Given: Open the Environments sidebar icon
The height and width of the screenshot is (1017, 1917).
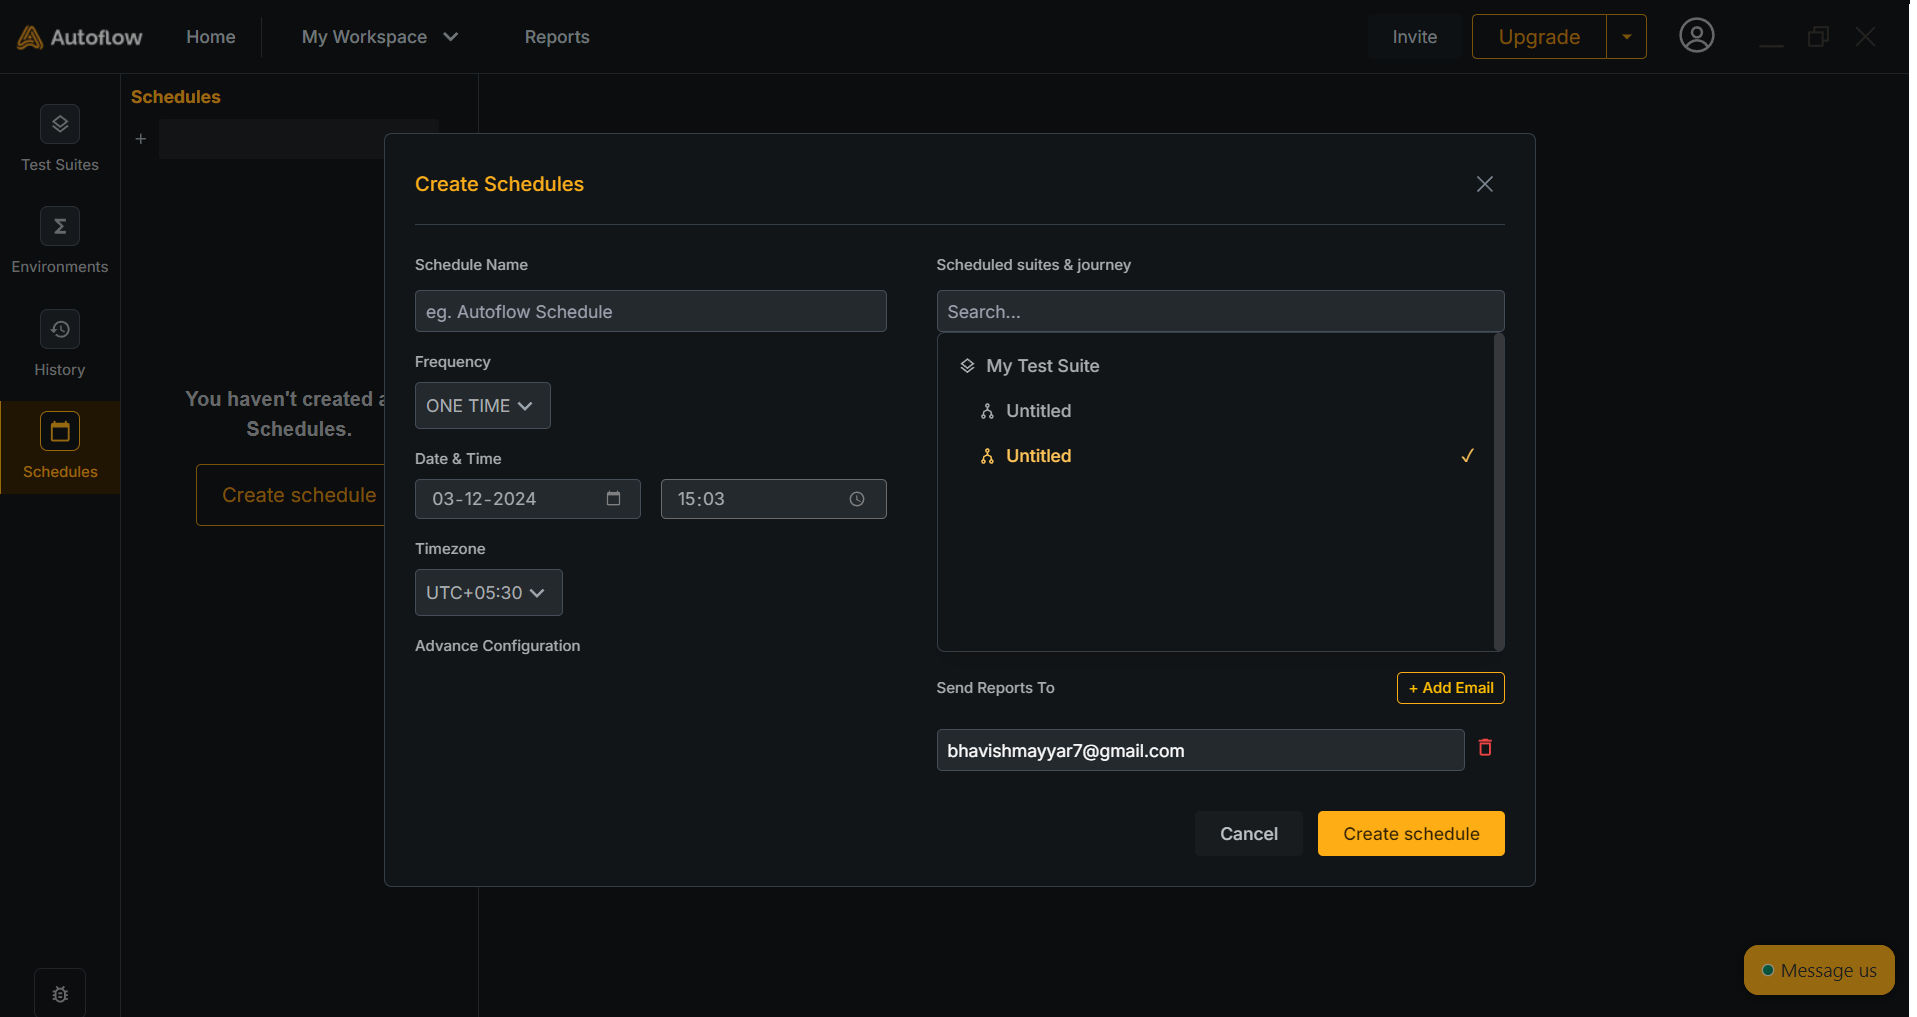Looking at the screenshot, I should pos(60,227).
